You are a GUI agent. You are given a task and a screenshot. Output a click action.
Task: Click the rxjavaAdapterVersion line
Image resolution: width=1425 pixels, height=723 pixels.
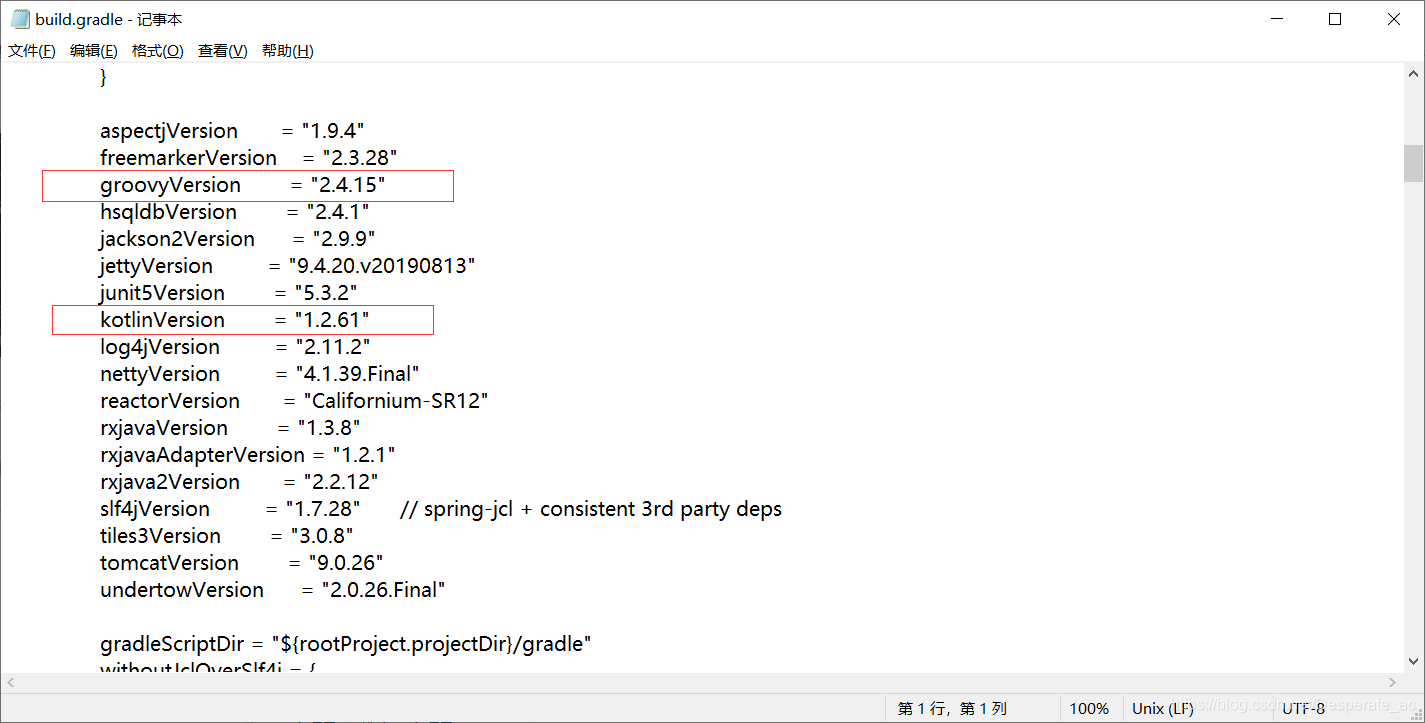click(248, 455)
